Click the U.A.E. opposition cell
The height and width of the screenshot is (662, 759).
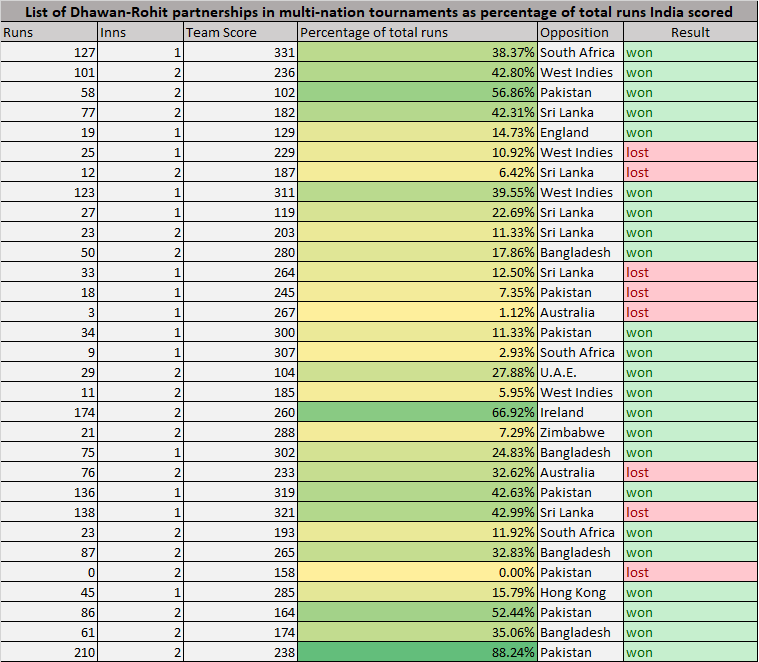click(580, 372)
